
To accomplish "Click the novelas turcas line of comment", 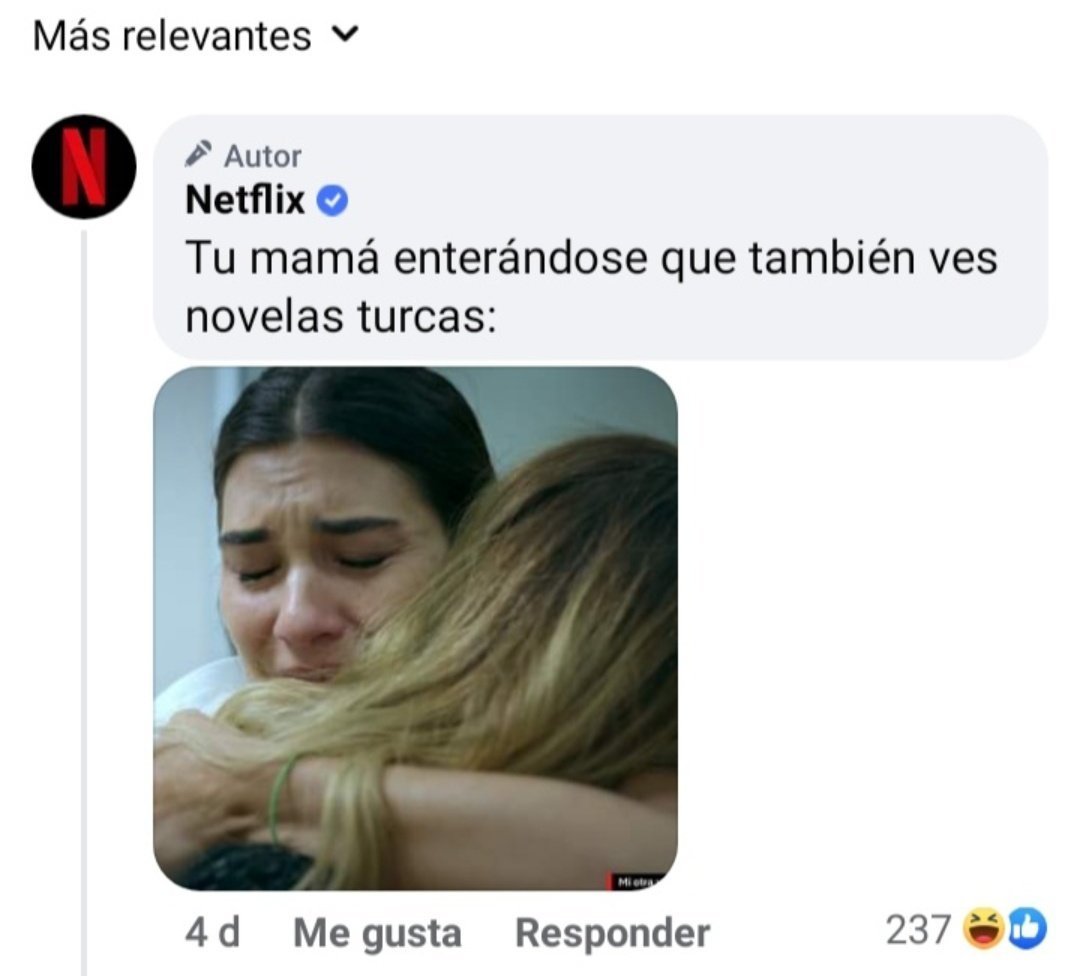I will tap(341, 317).
